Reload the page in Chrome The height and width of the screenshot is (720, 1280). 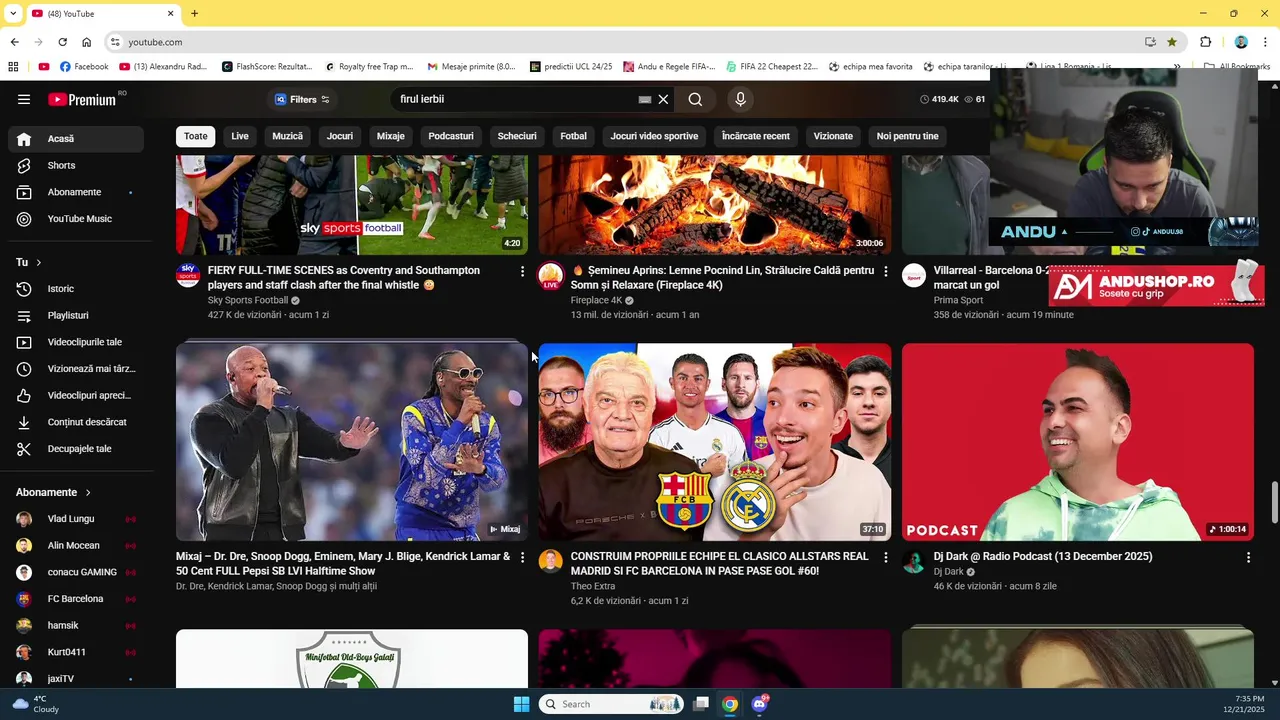click(x=62, y=42)
